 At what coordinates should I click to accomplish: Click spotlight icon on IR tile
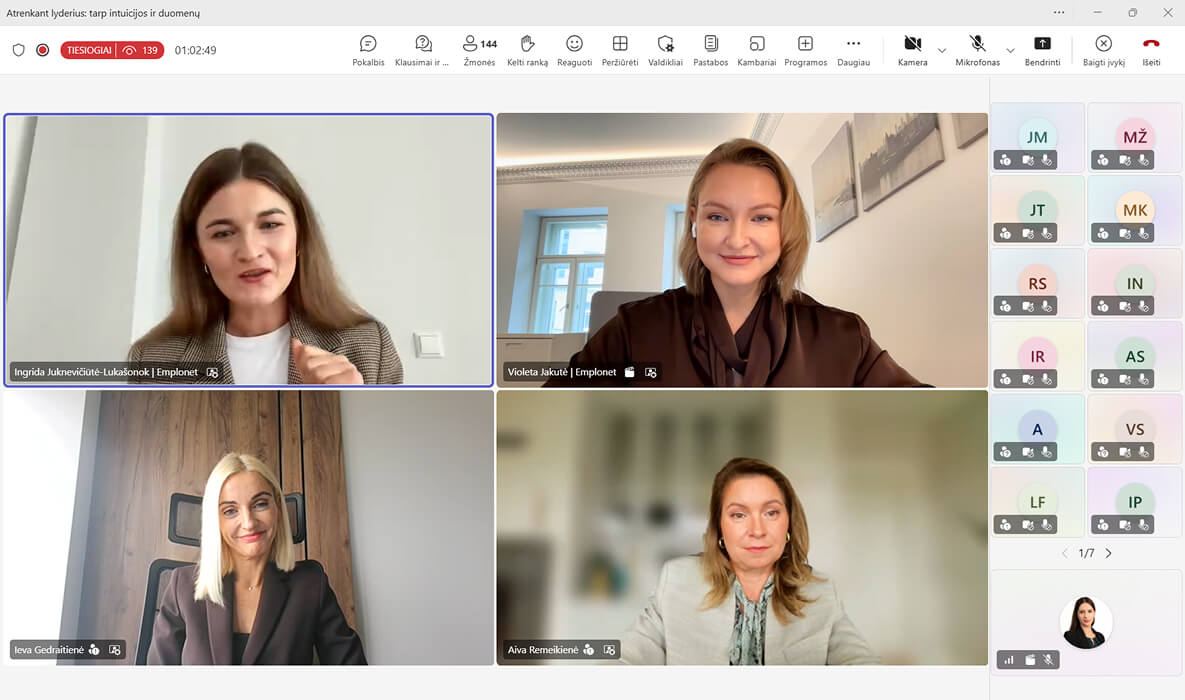coord(1005,379)
